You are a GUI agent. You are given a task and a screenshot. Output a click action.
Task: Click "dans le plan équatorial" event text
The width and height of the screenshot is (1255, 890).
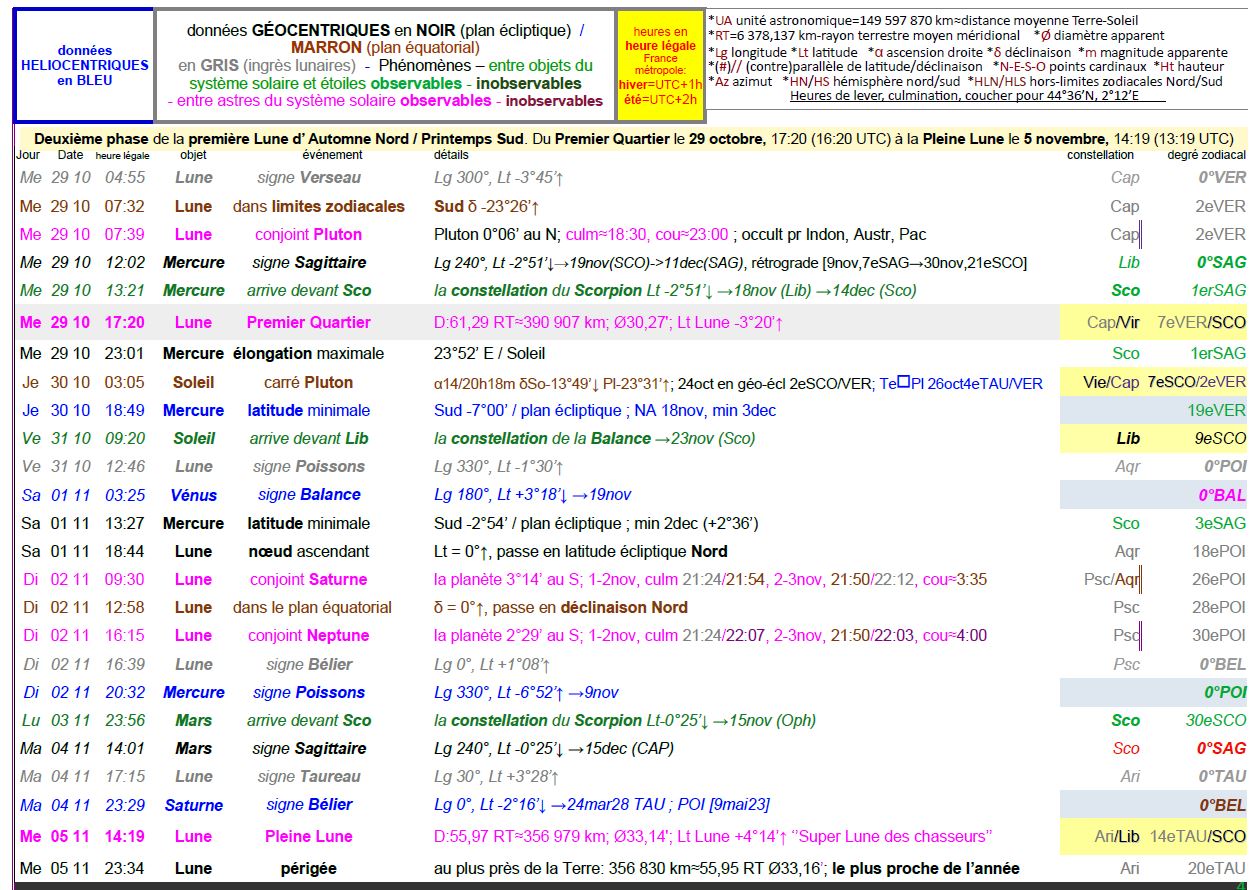[x=312, y=607]
